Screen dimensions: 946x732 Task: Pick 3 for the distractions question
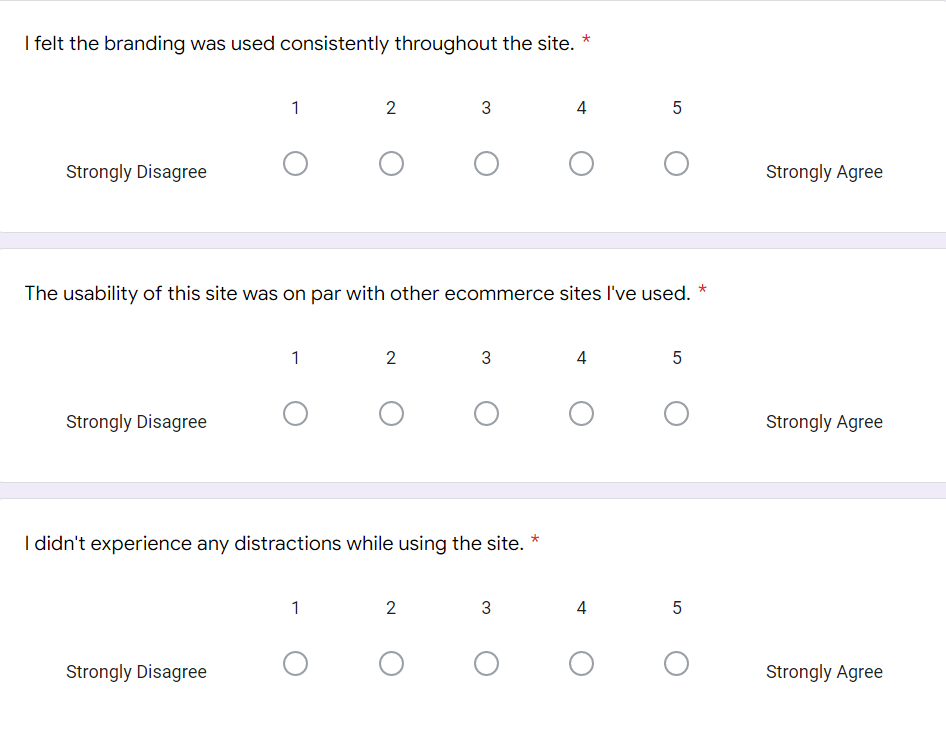click(486, 663)
